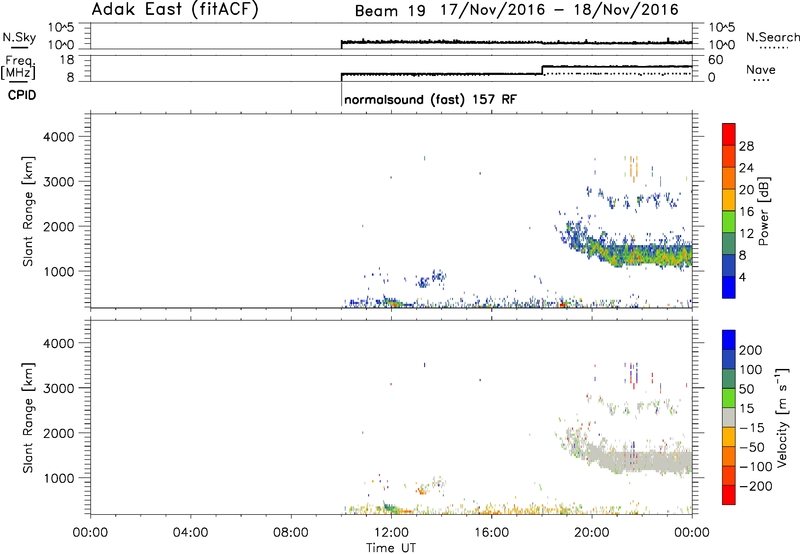The image size is (800, 554).
Task: Click '3000' tick of the power panel
Action: [58, 182]
